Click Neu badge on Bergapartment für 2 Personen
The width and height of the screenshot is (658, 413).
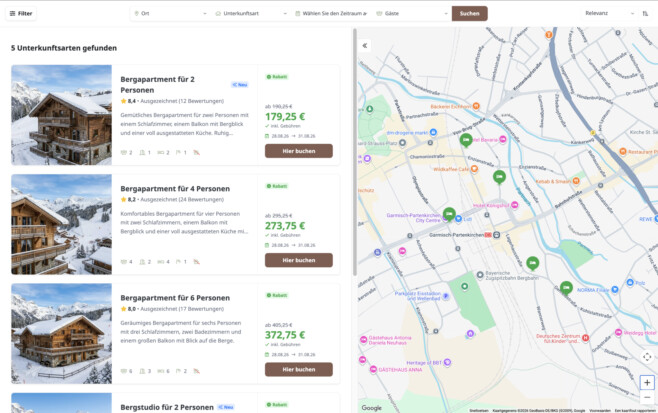(240, 85)
